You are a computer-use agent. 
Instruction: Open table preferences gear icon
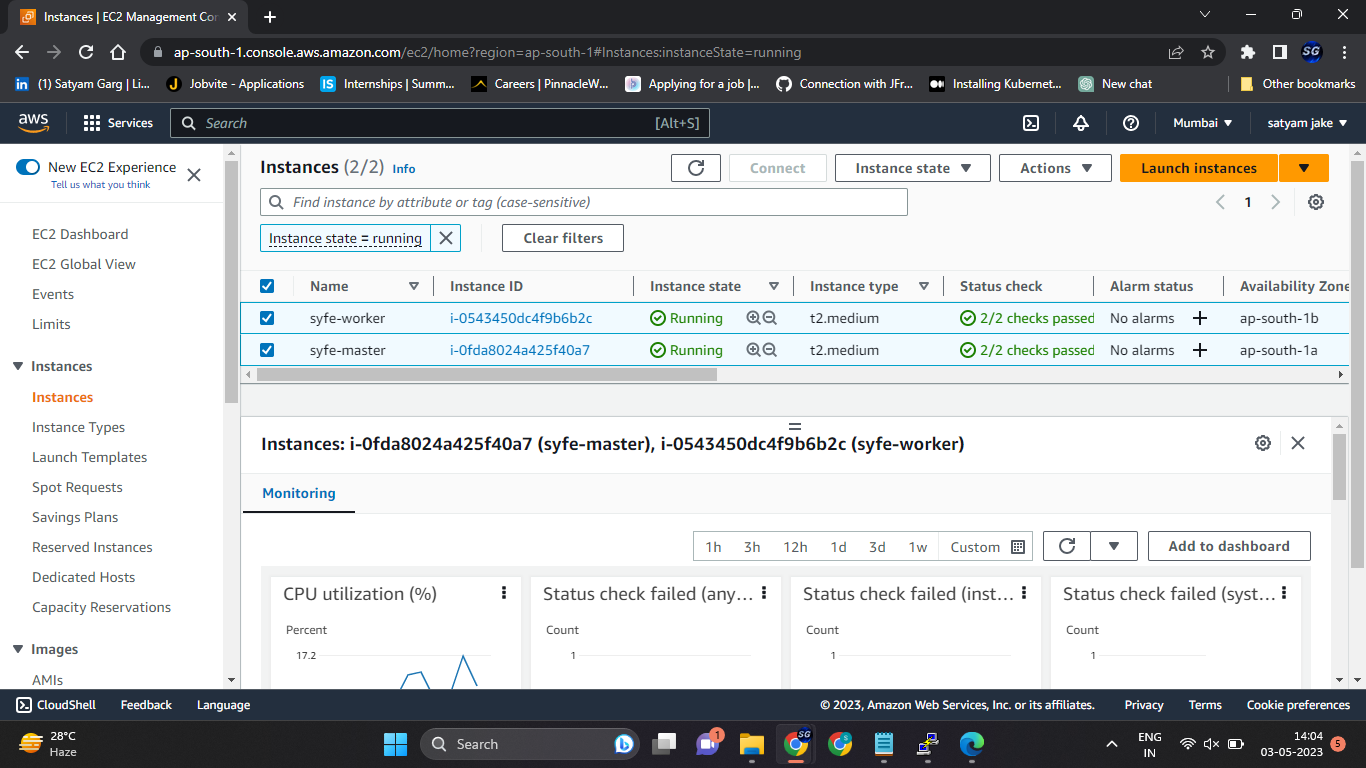1316,201
